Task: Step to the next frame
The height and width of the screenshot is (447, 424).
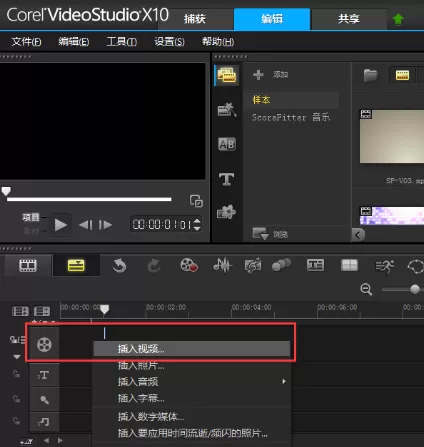Action: 105,225
